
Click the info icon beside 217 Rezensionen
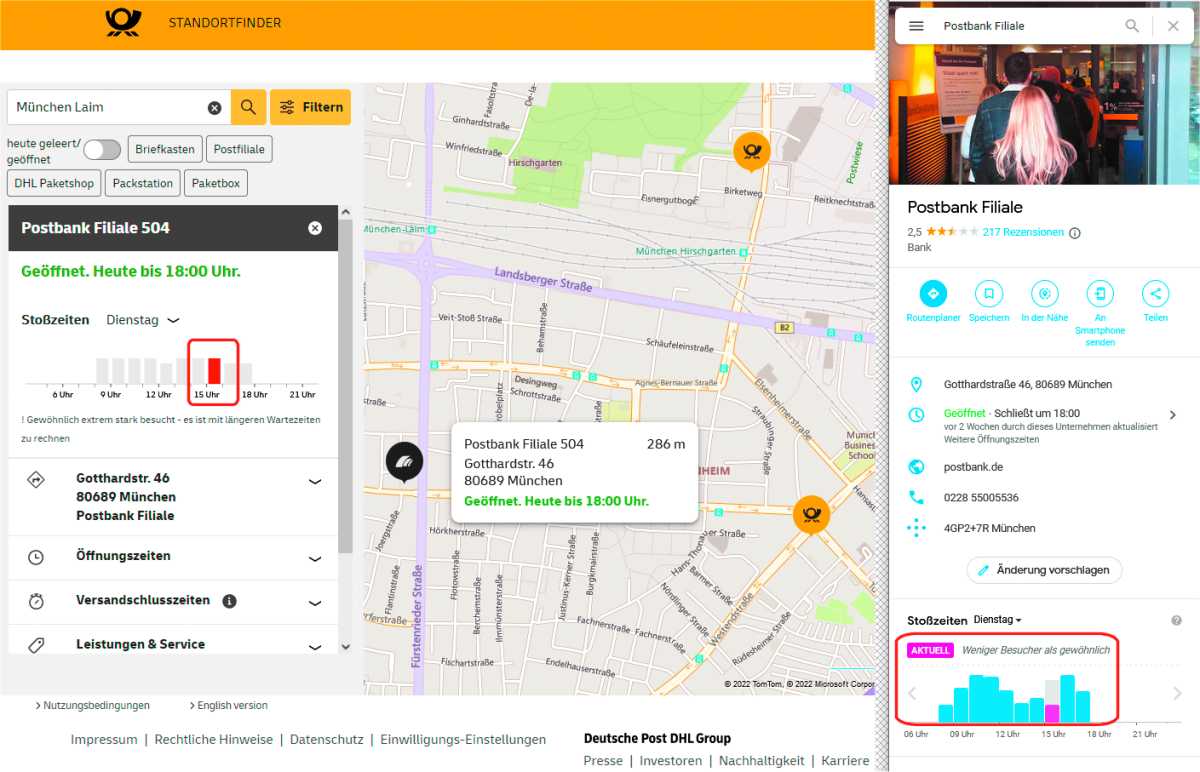coord(1075,233)
